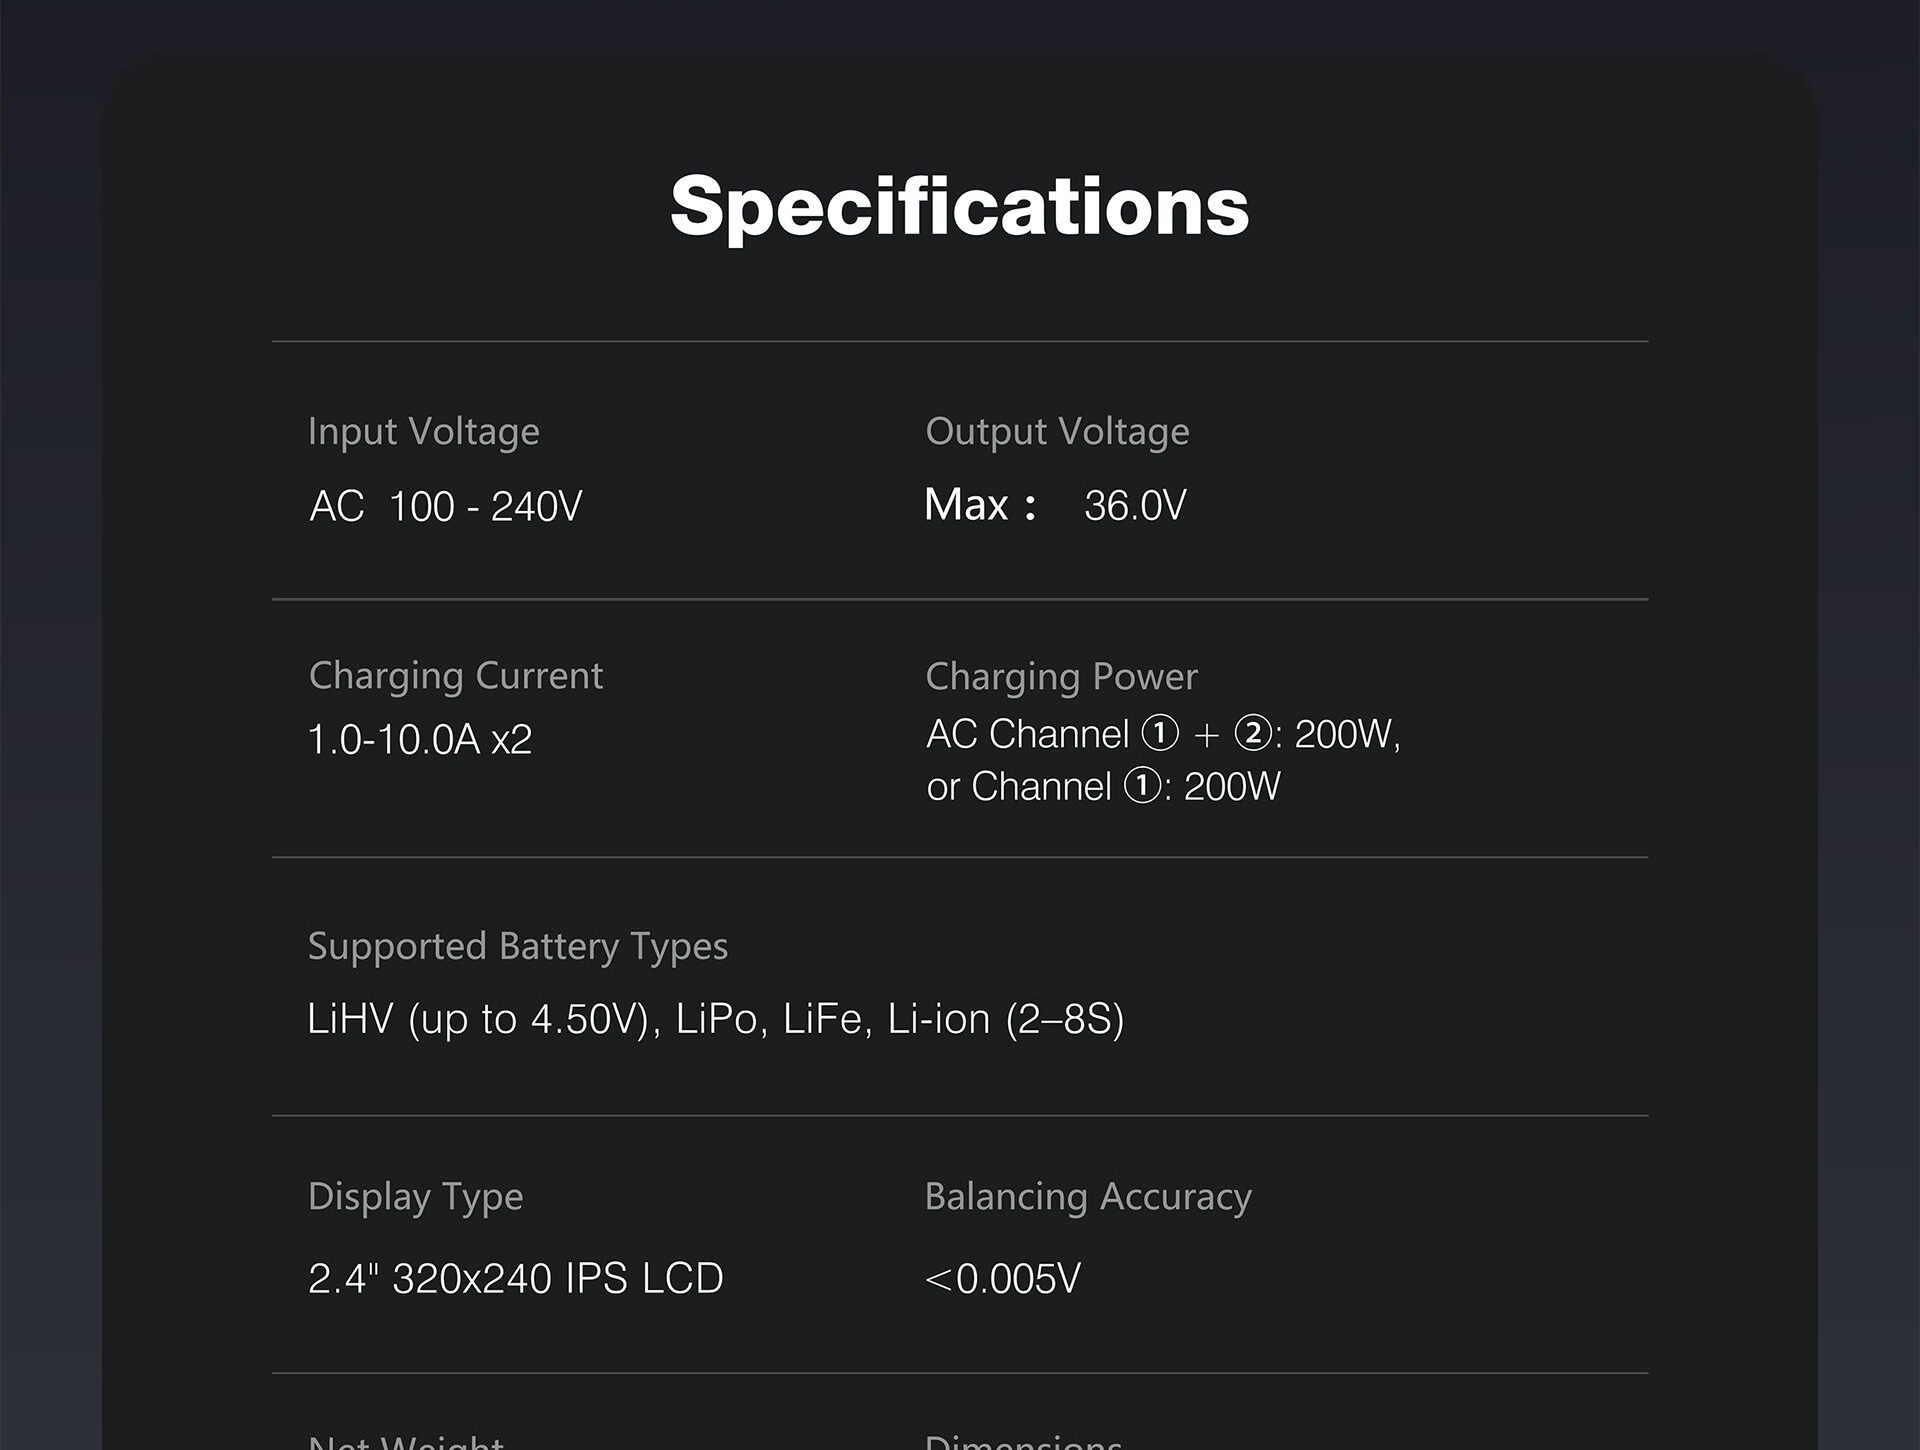Click the Balancing Accuracy label

tap(1087, 1197)
